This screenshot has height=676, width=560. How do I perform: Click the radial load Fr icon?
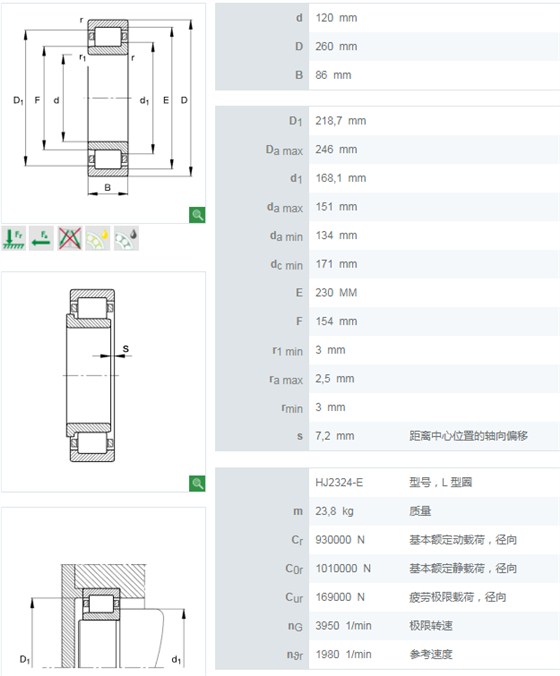click(x=14, y=238)
